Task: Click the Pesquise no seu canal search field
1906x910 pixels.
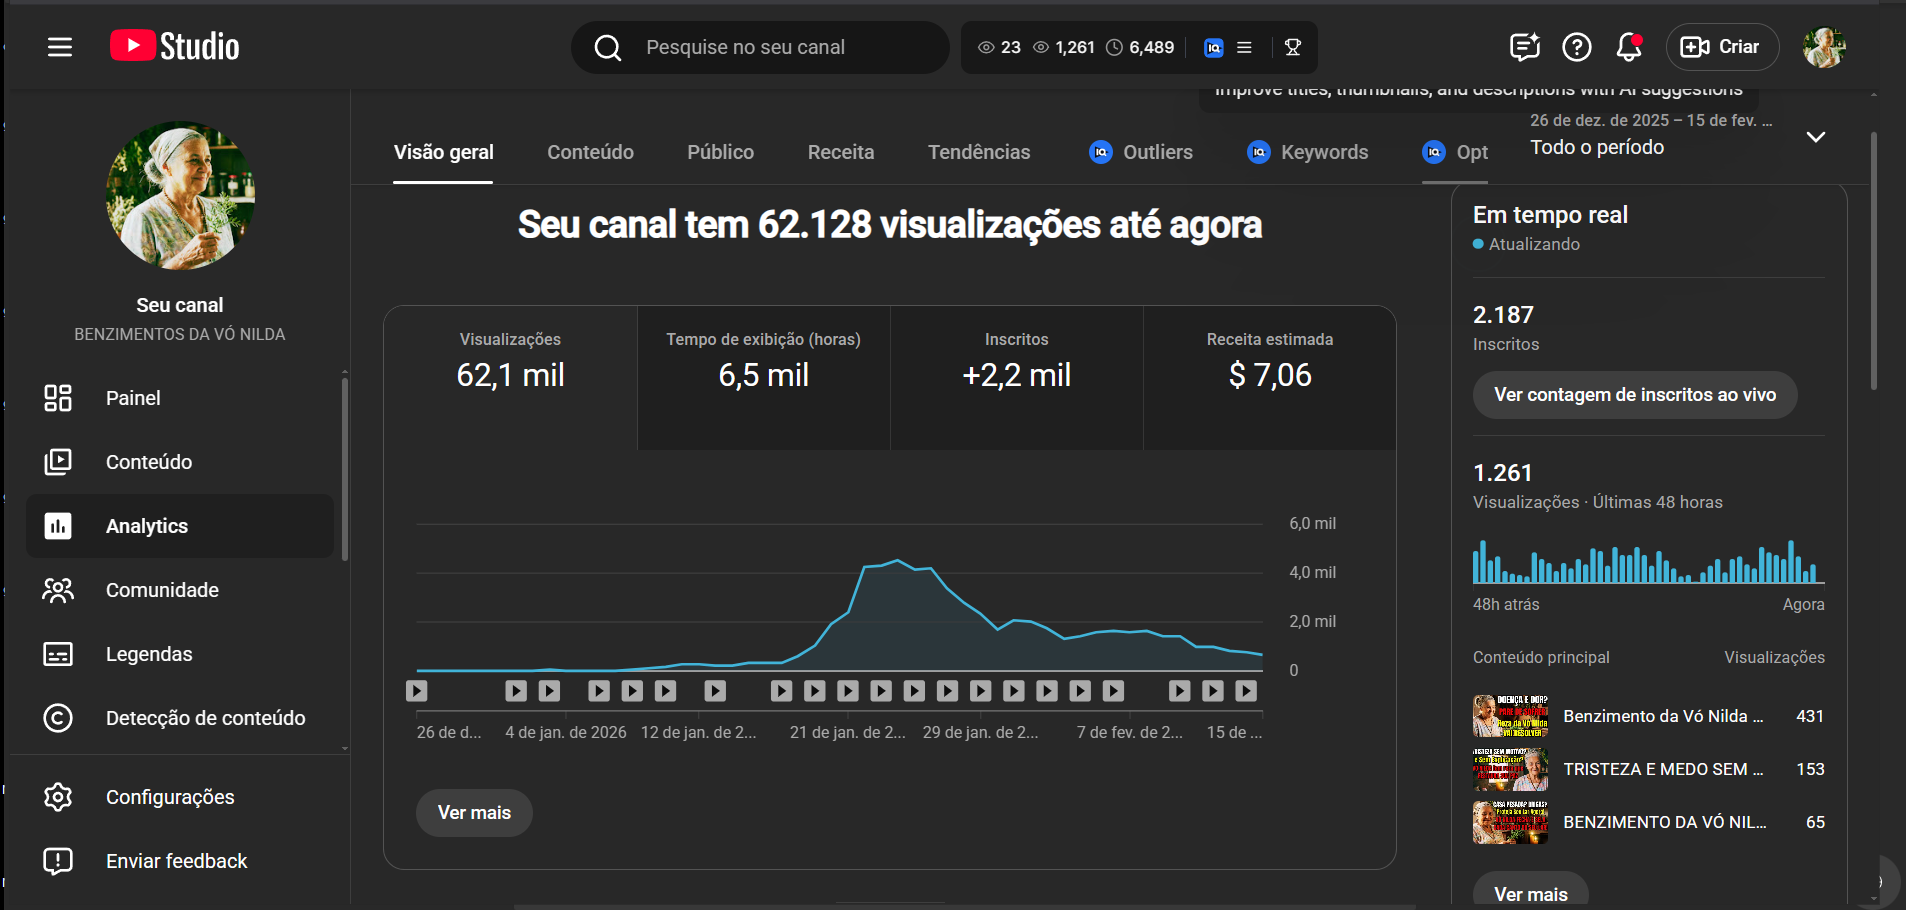Action: [760, 47]
